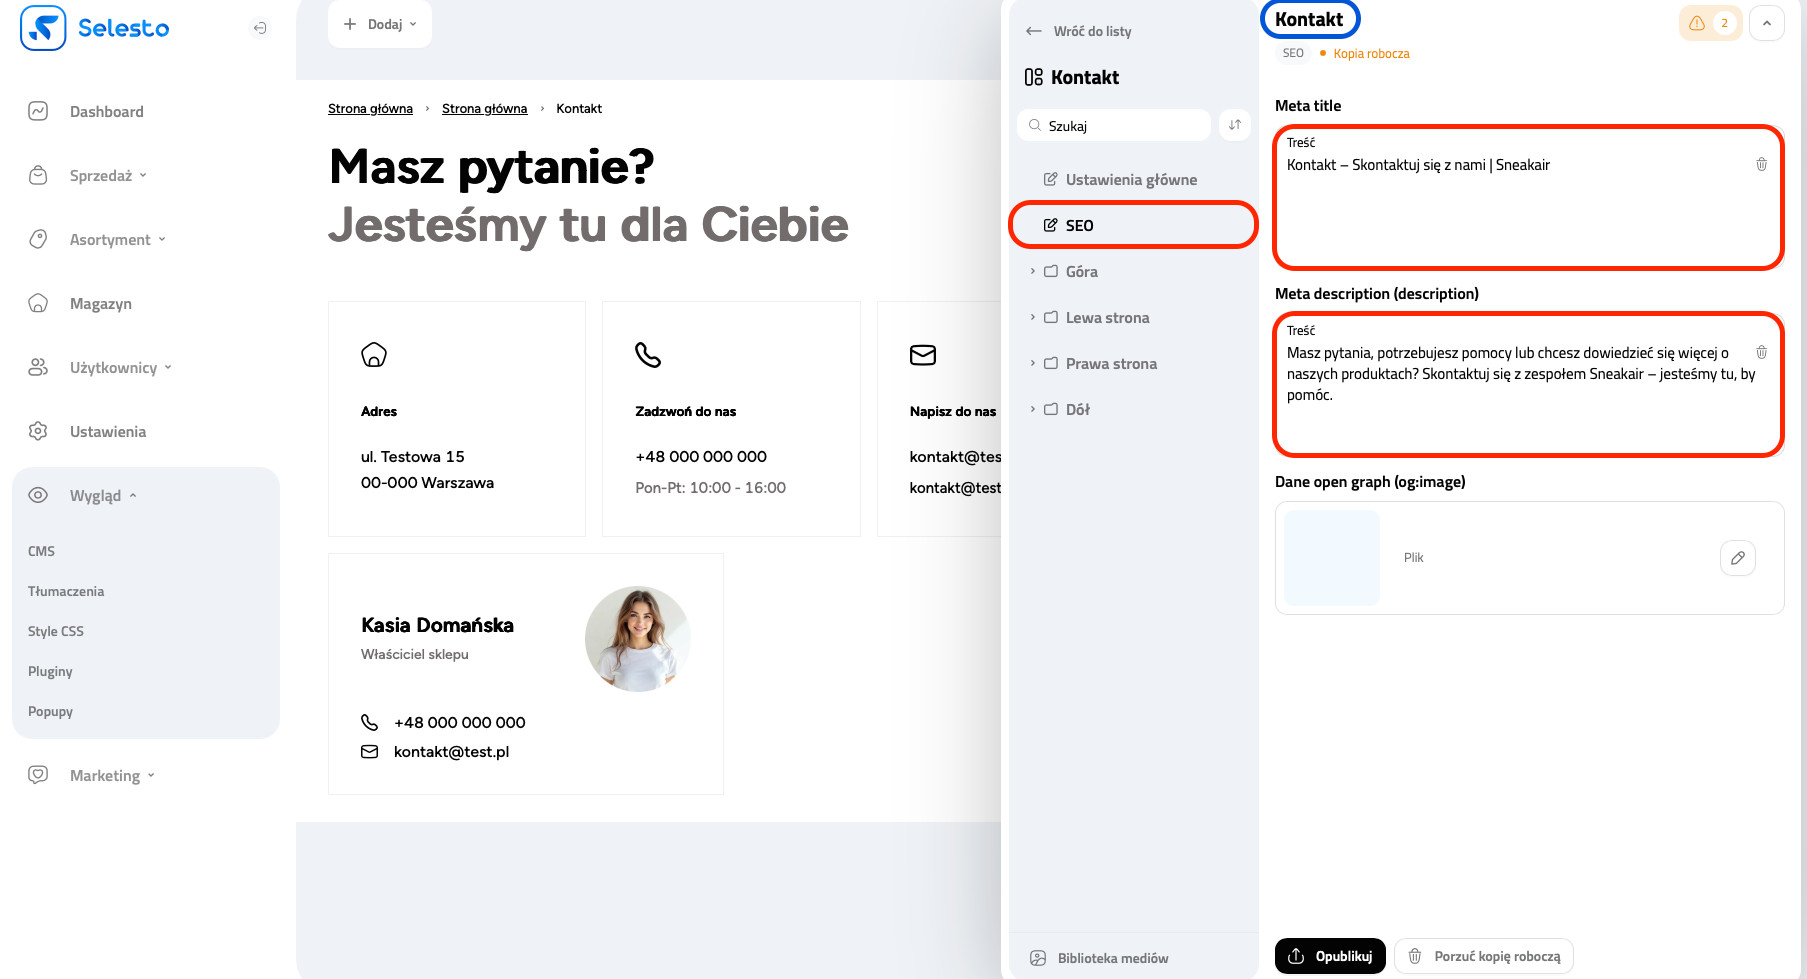
Task: Delete Meta description with trash icon
Action: pos(1761,352)
